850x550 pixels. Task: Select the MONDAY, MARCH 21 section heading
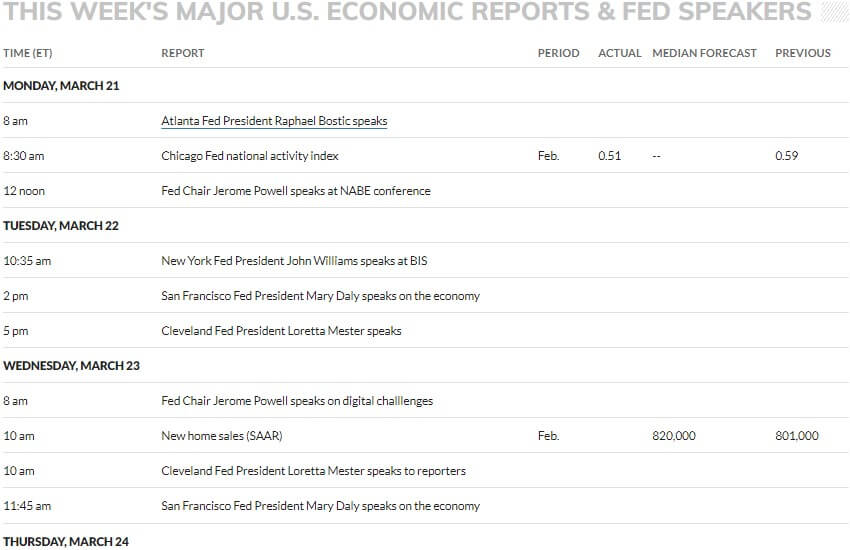(61, 86)
